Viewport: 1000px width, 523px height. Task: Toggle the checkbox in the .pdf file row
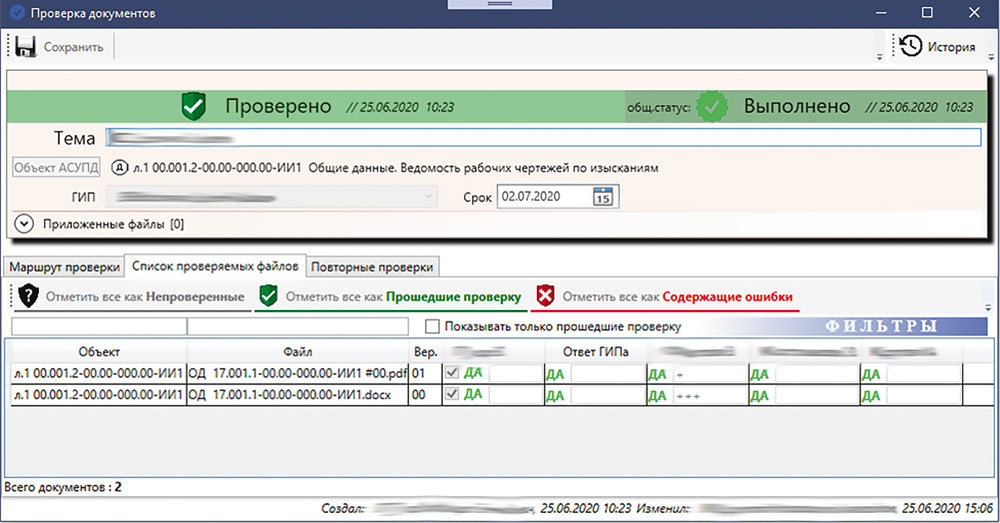(453, 372)
